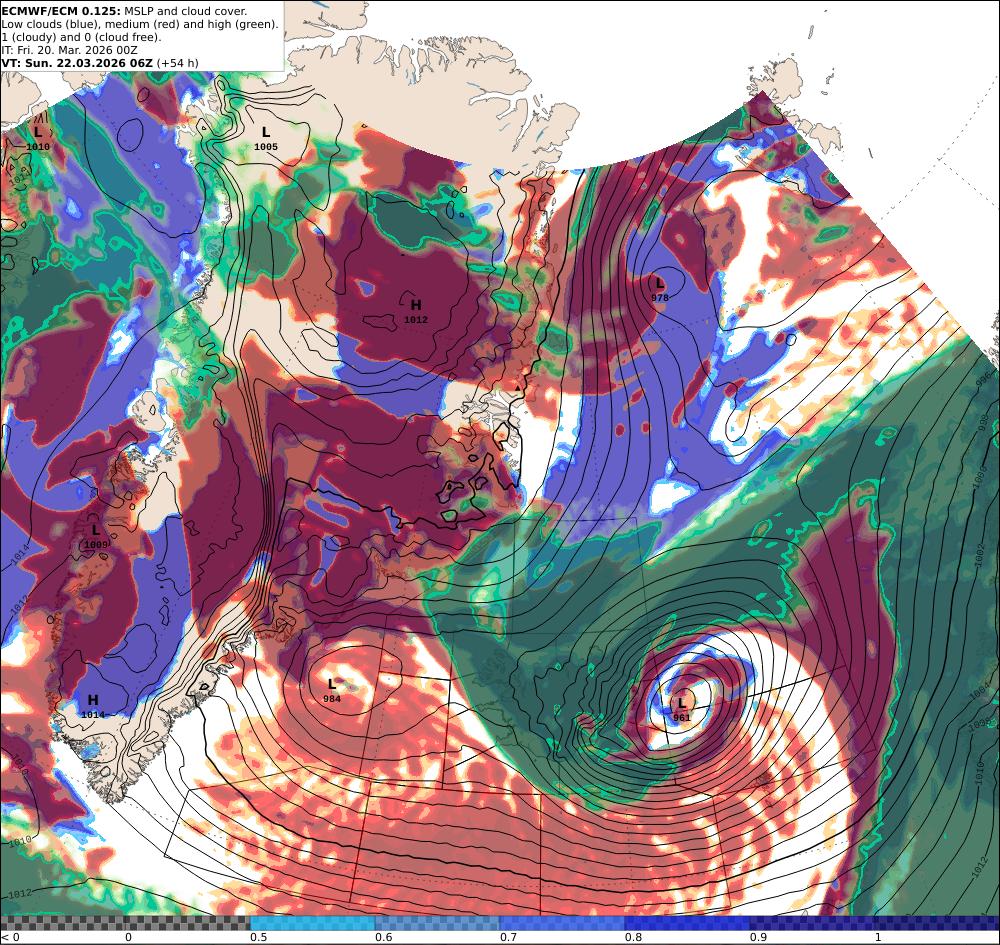Click the '996' isobar label
1000x945 pixels.
point(983,378)
